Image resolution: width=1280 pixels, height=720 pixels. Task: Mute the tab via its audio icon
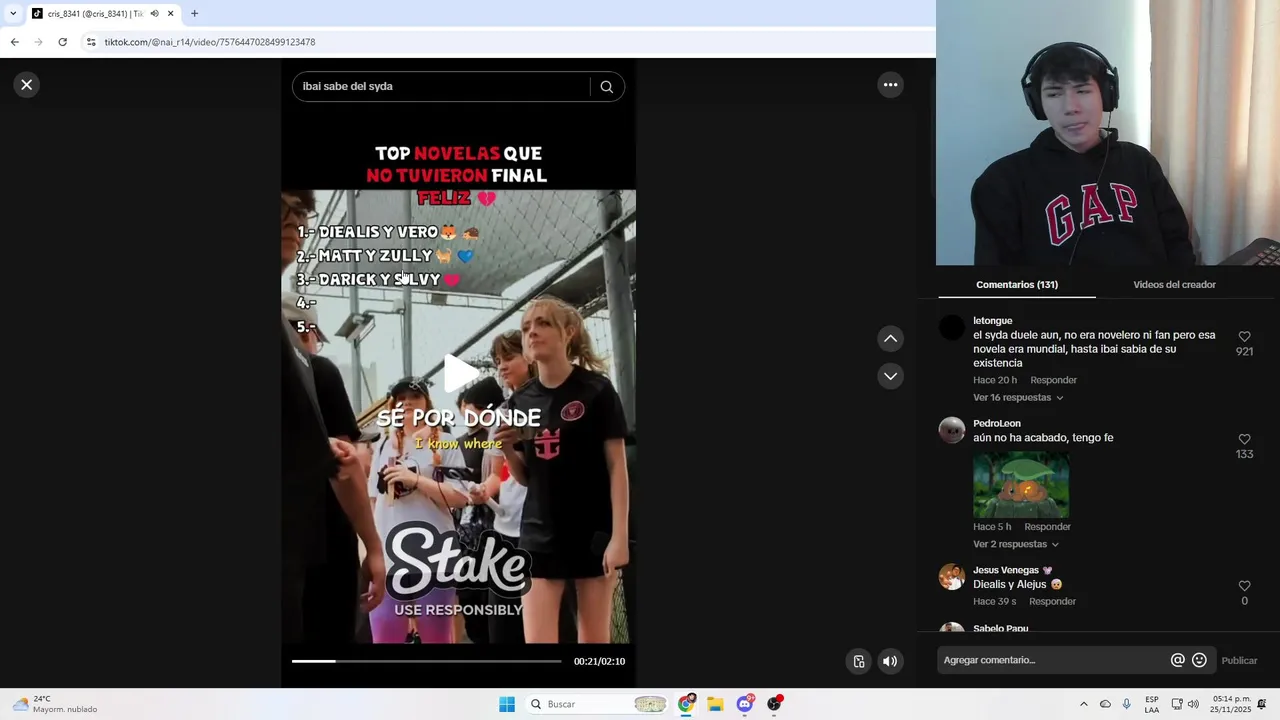154,14
